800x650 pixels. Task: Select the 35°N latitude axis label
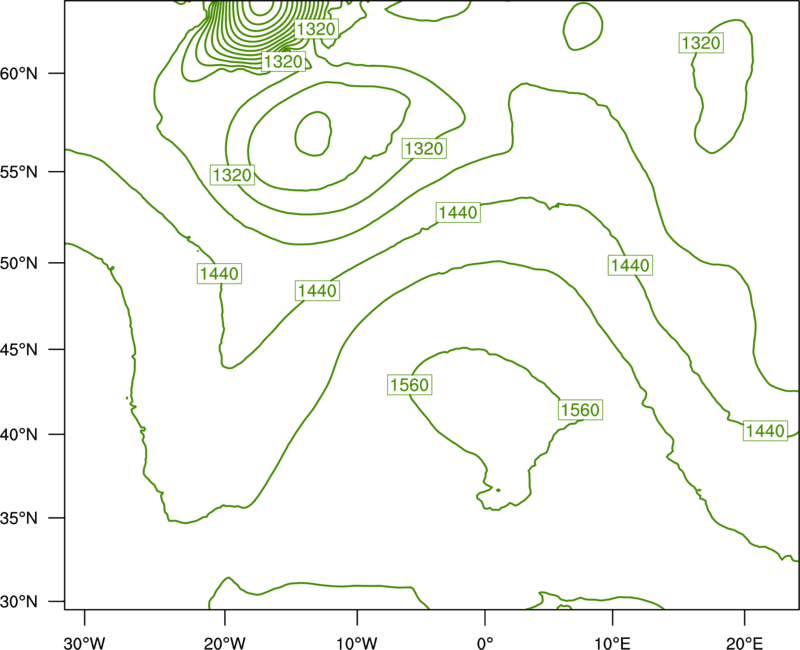19,518
